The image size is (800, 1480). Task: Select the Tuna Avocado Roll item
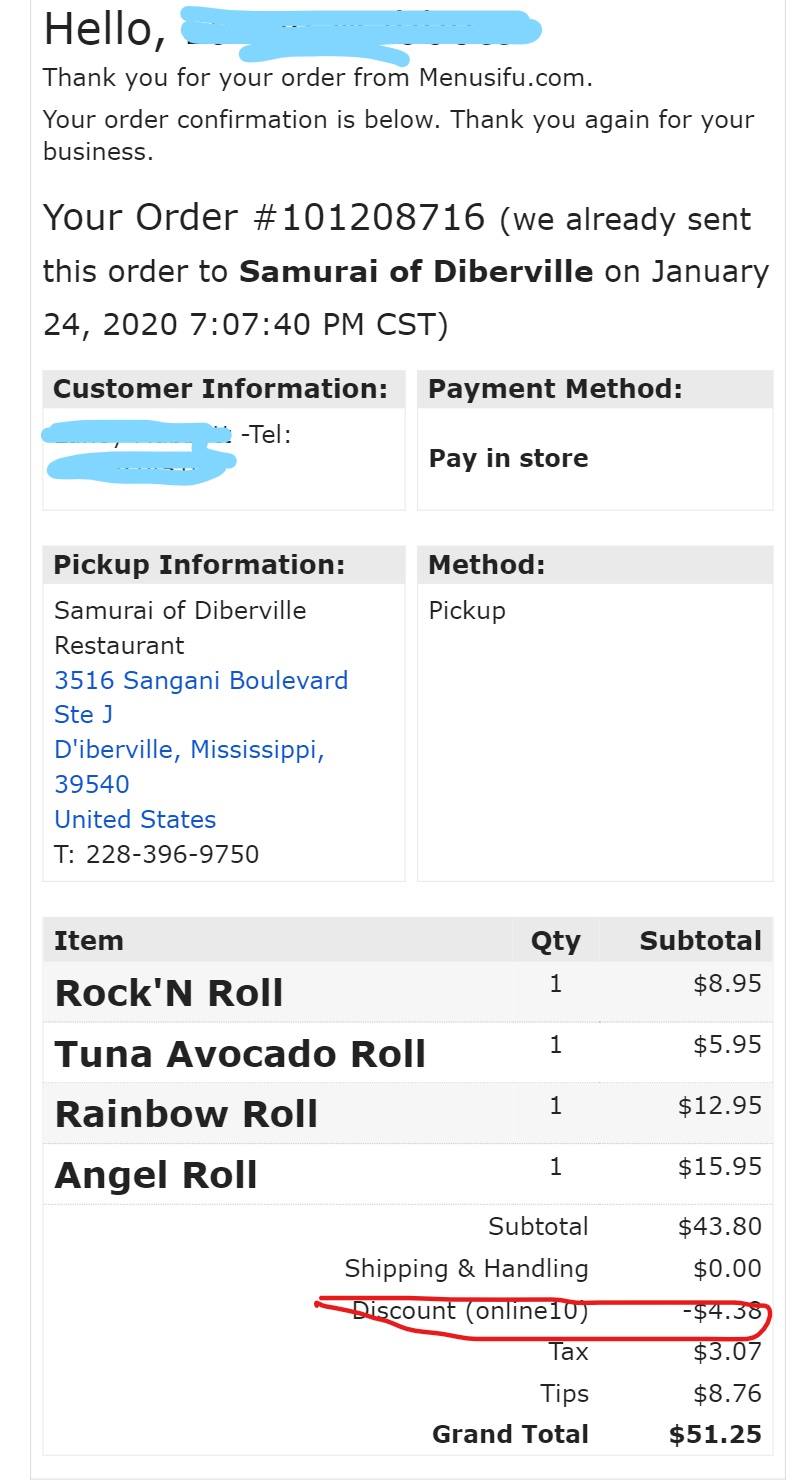pos(240,1054)
